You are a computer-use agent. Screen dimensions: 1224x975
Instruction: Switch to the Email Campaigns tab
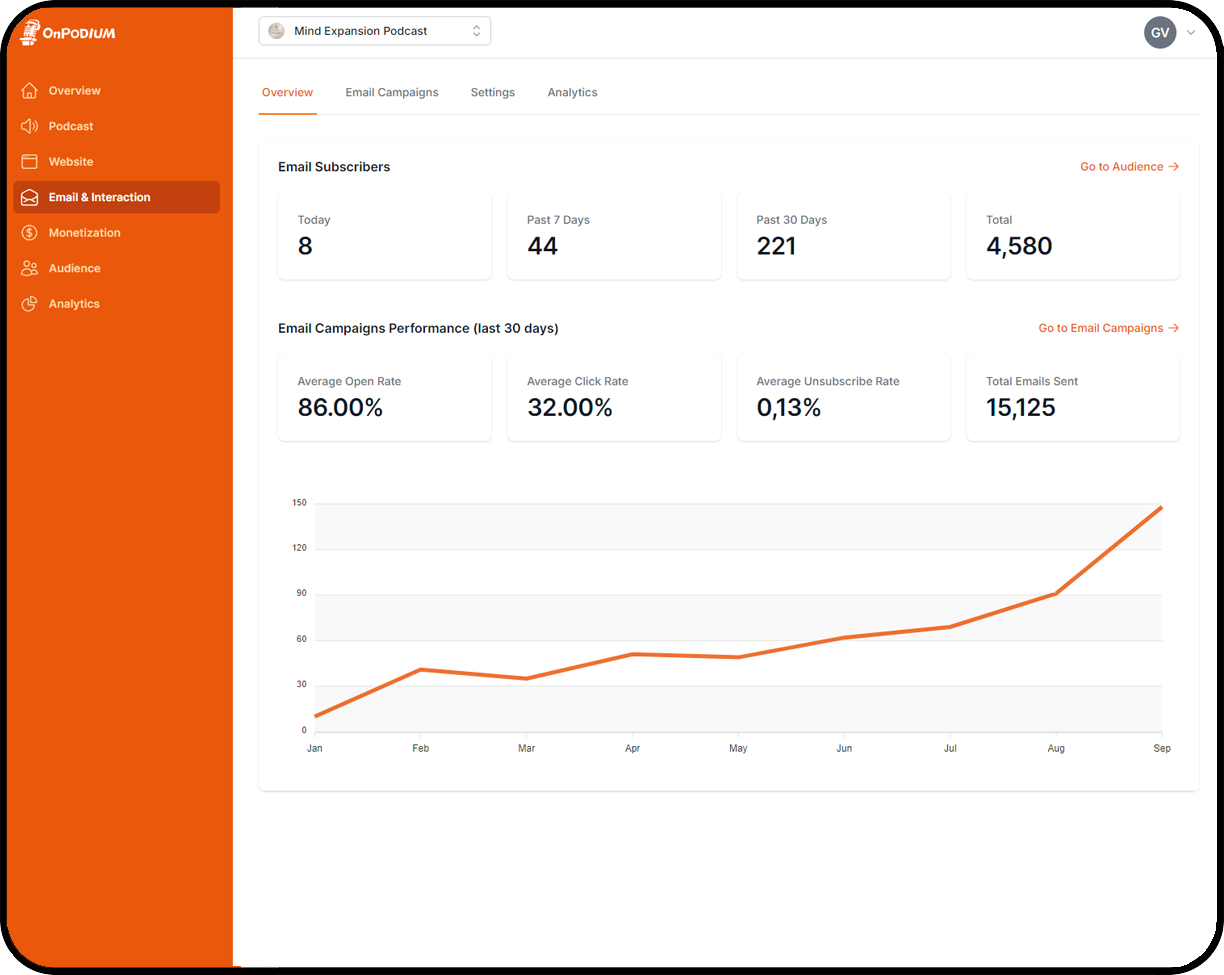[x=391, y=92]
